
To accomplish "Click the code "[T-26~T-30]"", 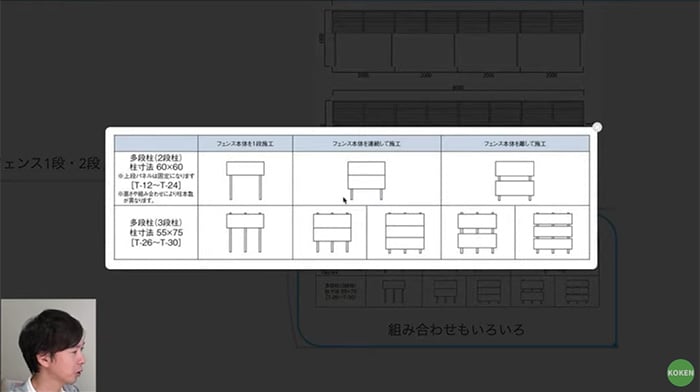I will click(156, 242).
